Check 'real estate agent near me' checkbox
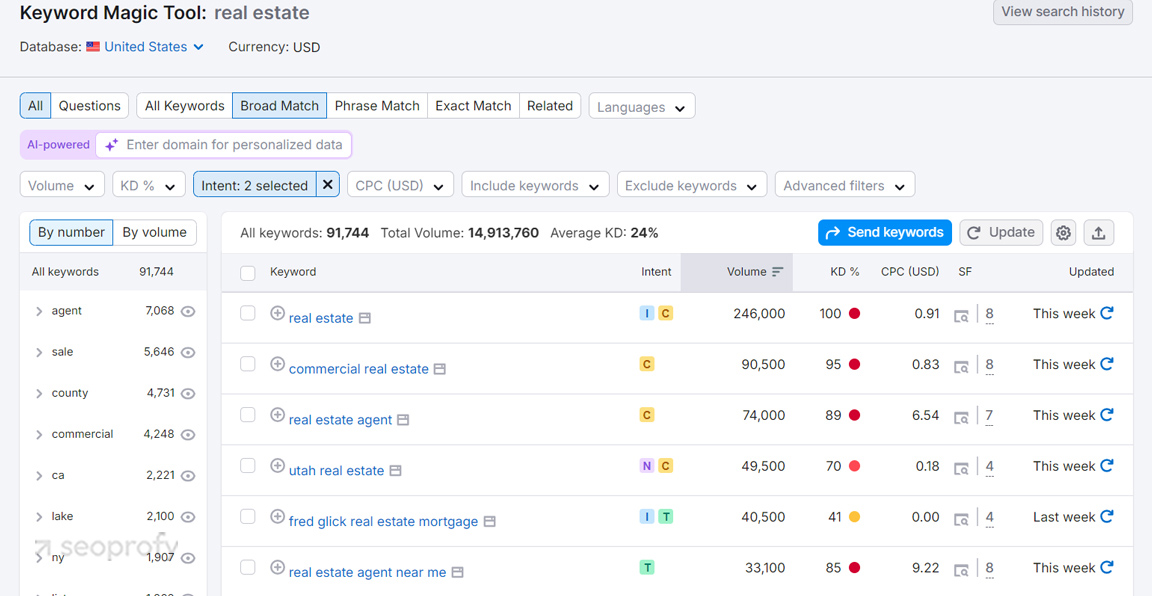This screenshot has width=1152, height=596. [x=248, y=567]
